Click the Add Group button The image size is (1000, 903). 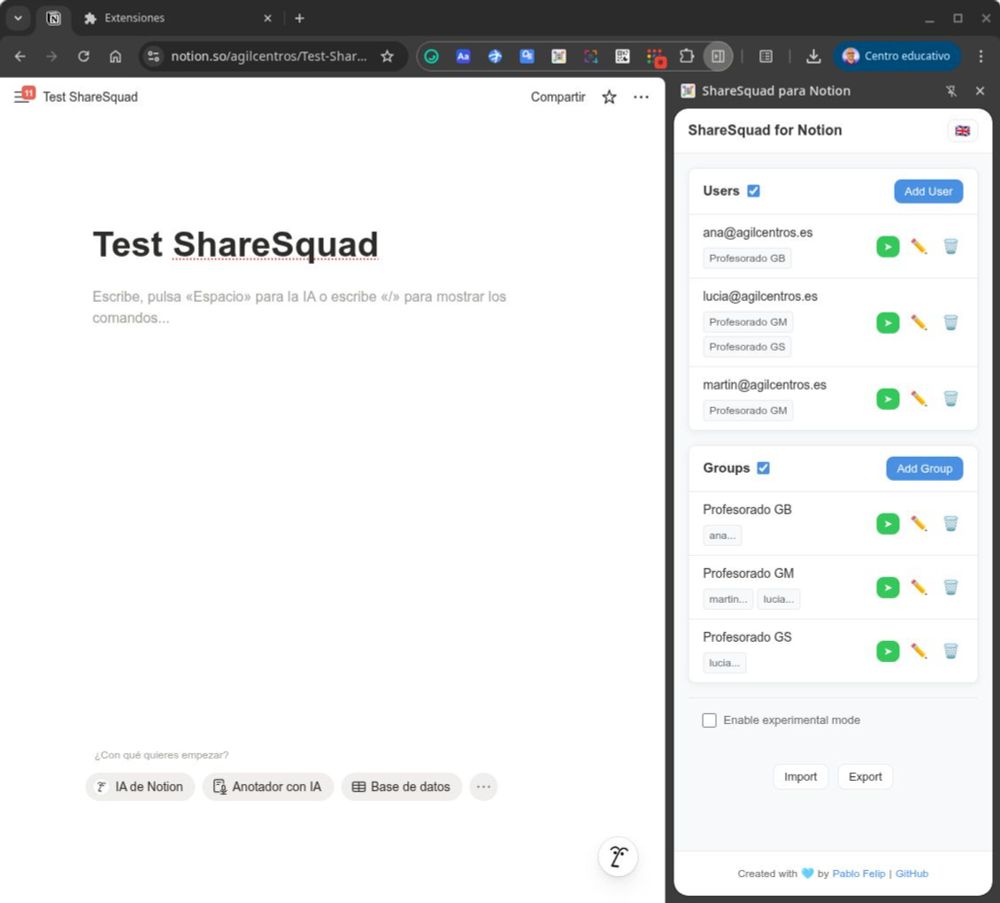tap(924, 469)
